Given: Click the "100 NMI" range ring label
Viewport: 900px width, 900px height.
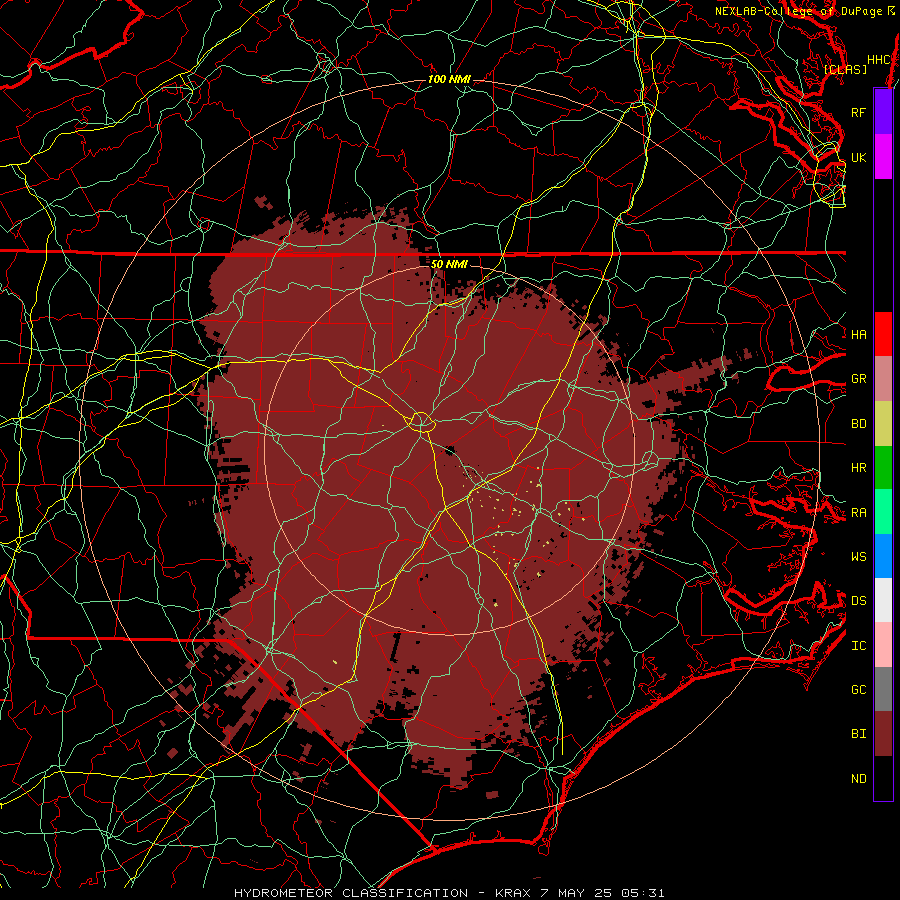Looking at the screenshot, I should coord(449,79).
